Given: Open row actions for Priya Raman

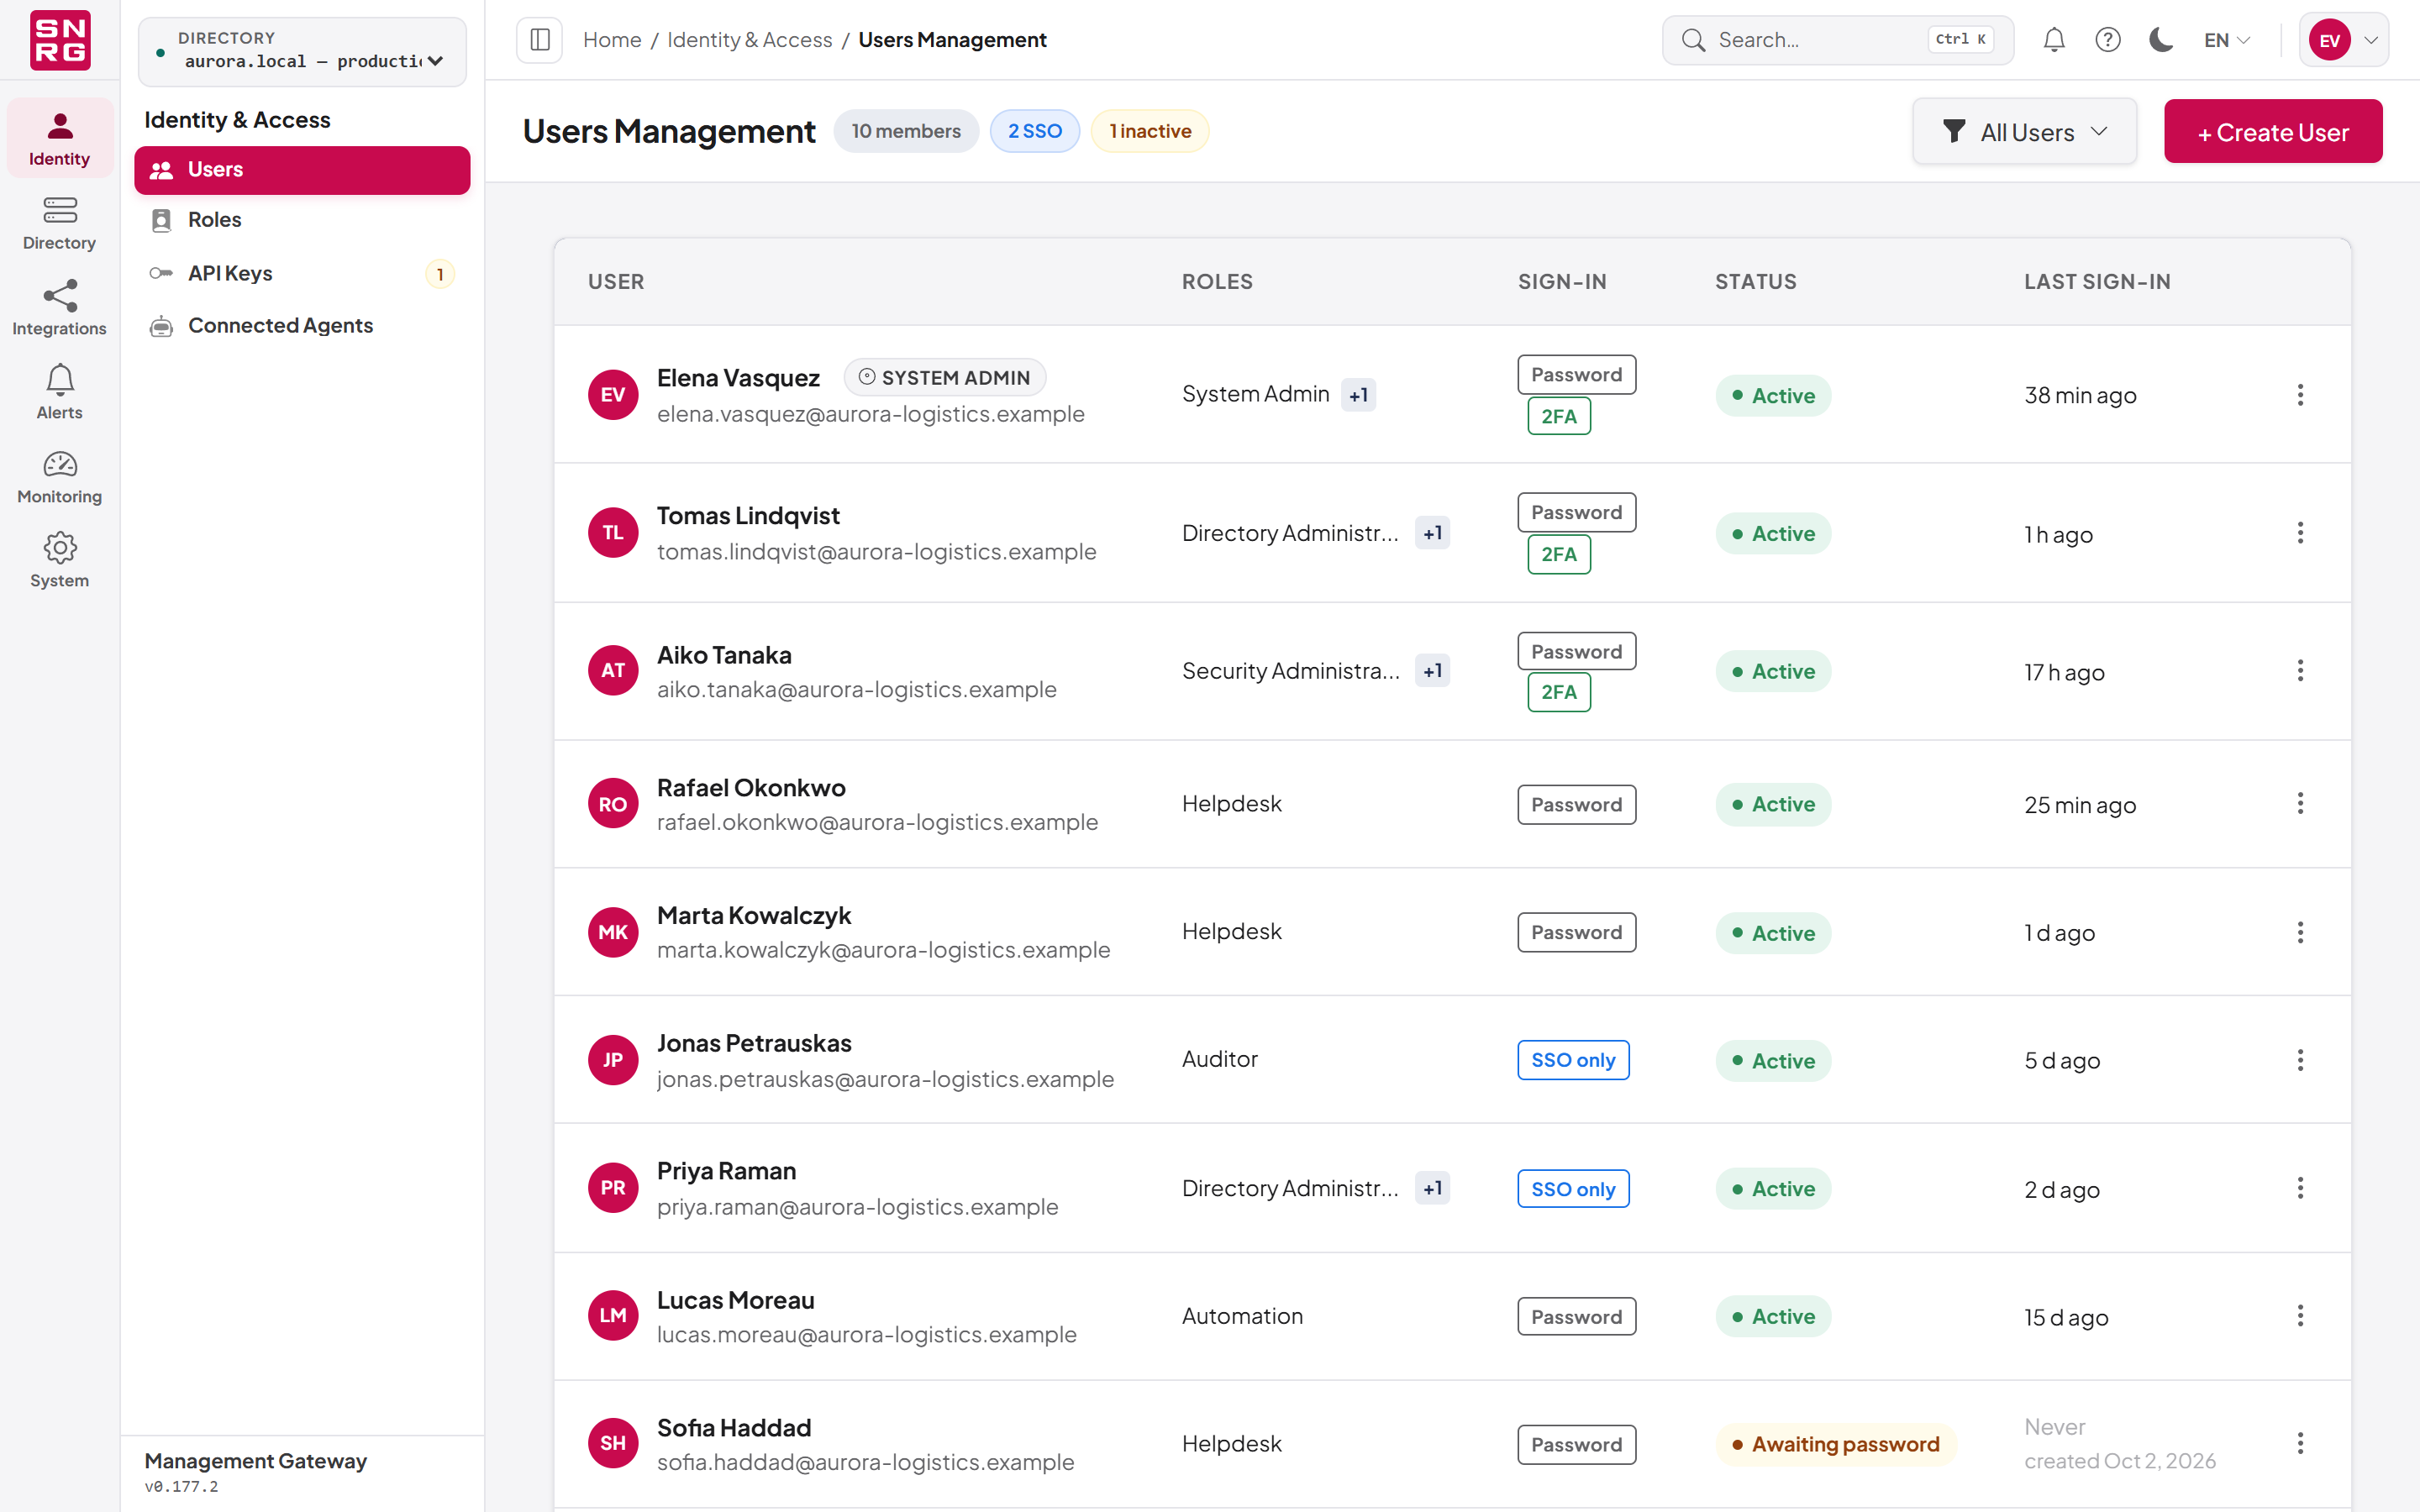Looking at the screenshot, I should 2300,1188.
